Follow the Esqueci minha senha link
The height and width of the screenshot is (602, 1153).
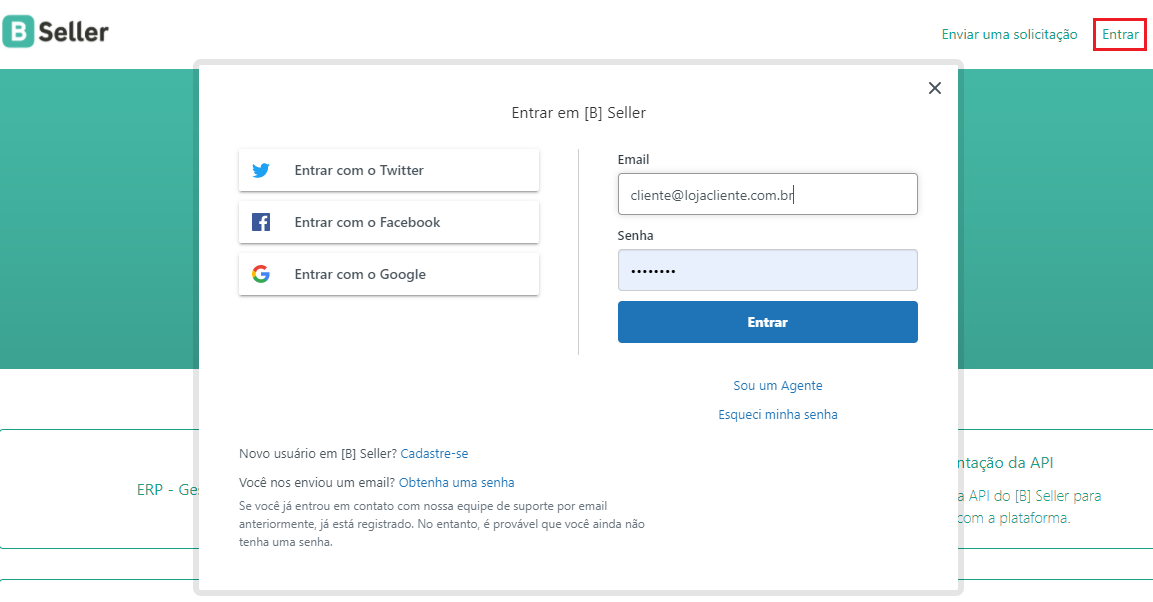[778, 415]
